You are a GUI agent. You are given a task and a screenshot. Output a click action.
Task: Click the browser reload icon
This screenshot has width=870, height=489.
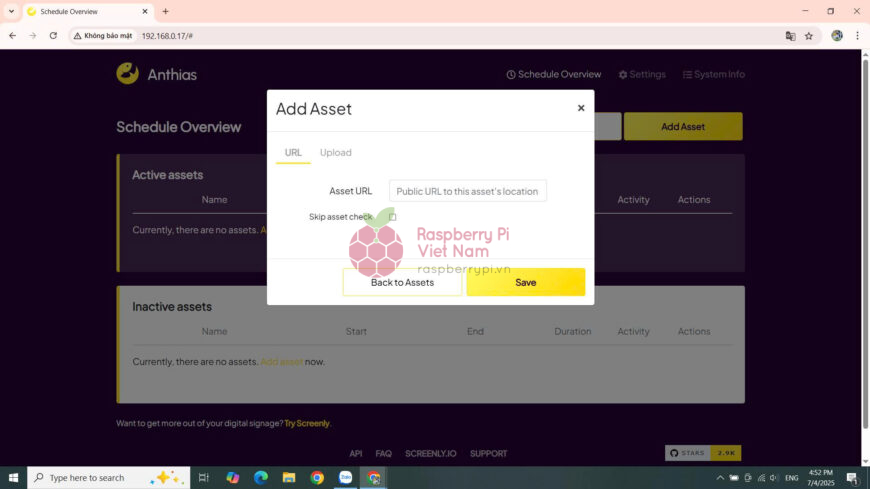pos(53,35)
